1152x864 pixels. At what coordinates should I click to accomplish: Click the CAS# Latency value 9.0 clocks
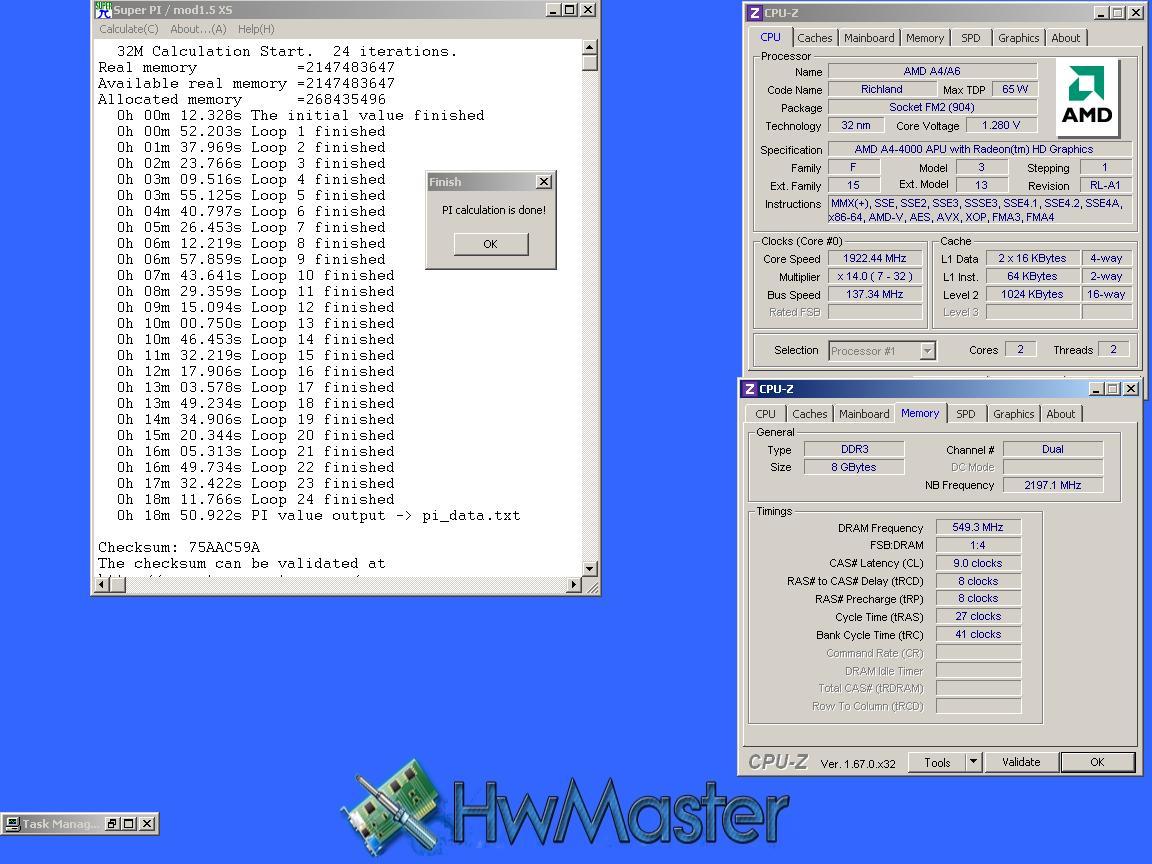coord(978,564)
